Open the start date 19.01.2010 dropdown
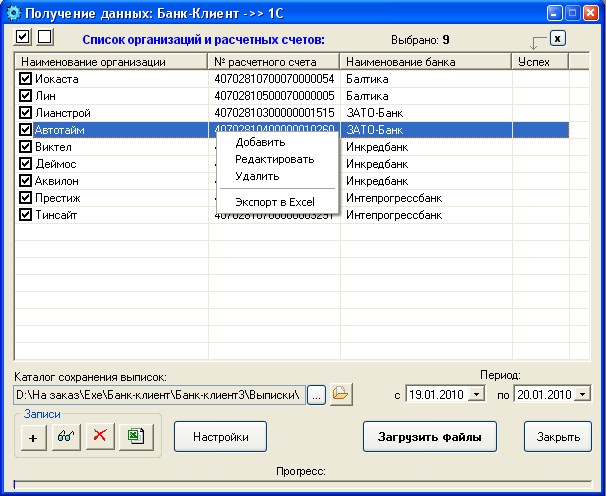Screen dimensions: 606x496 (477, 395)
